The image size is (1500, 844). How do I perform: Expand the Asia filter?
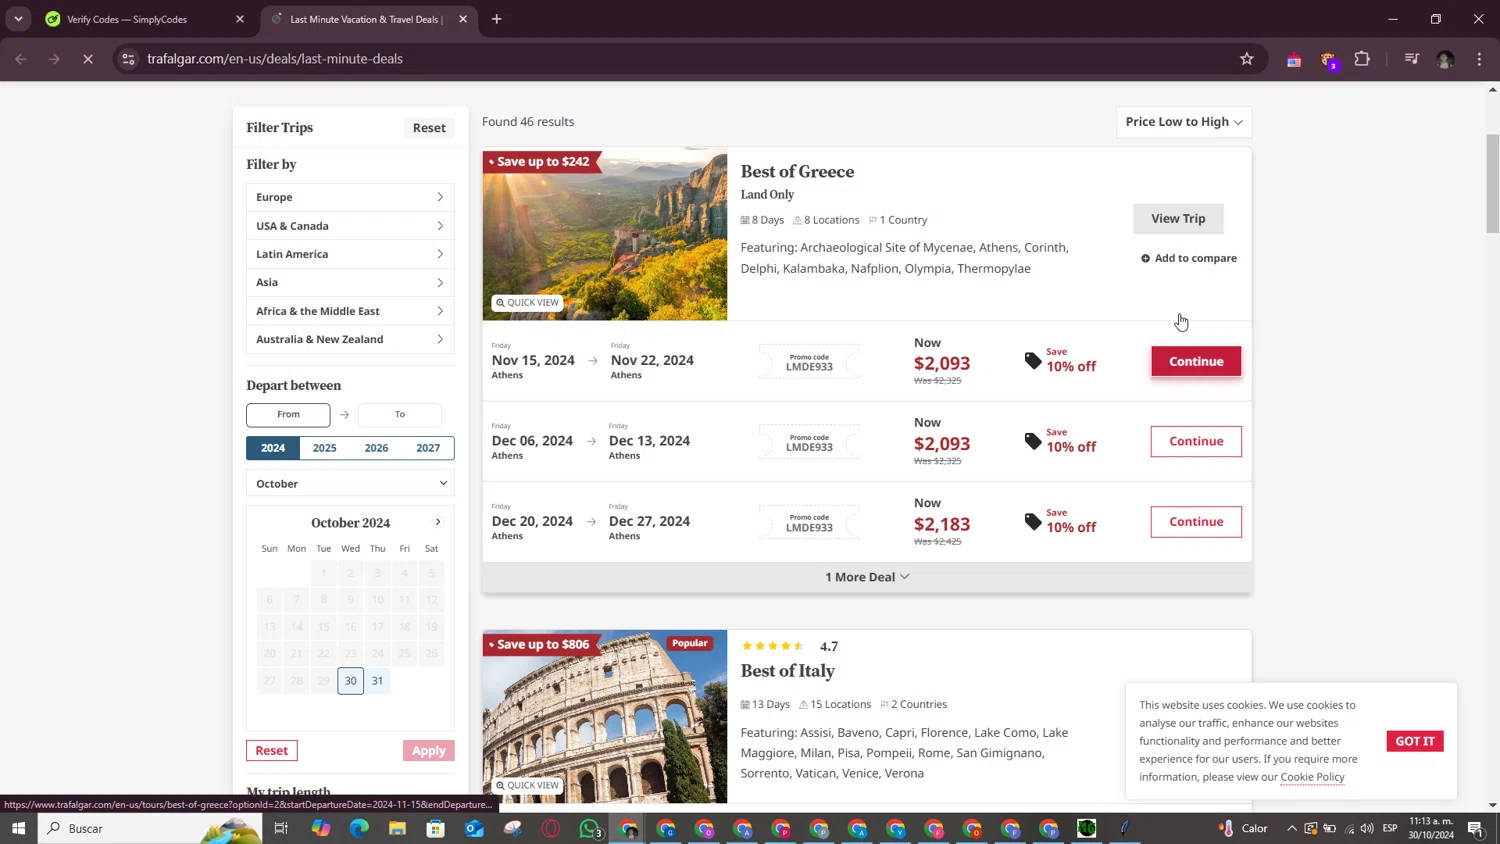click(x=350, y=282)
